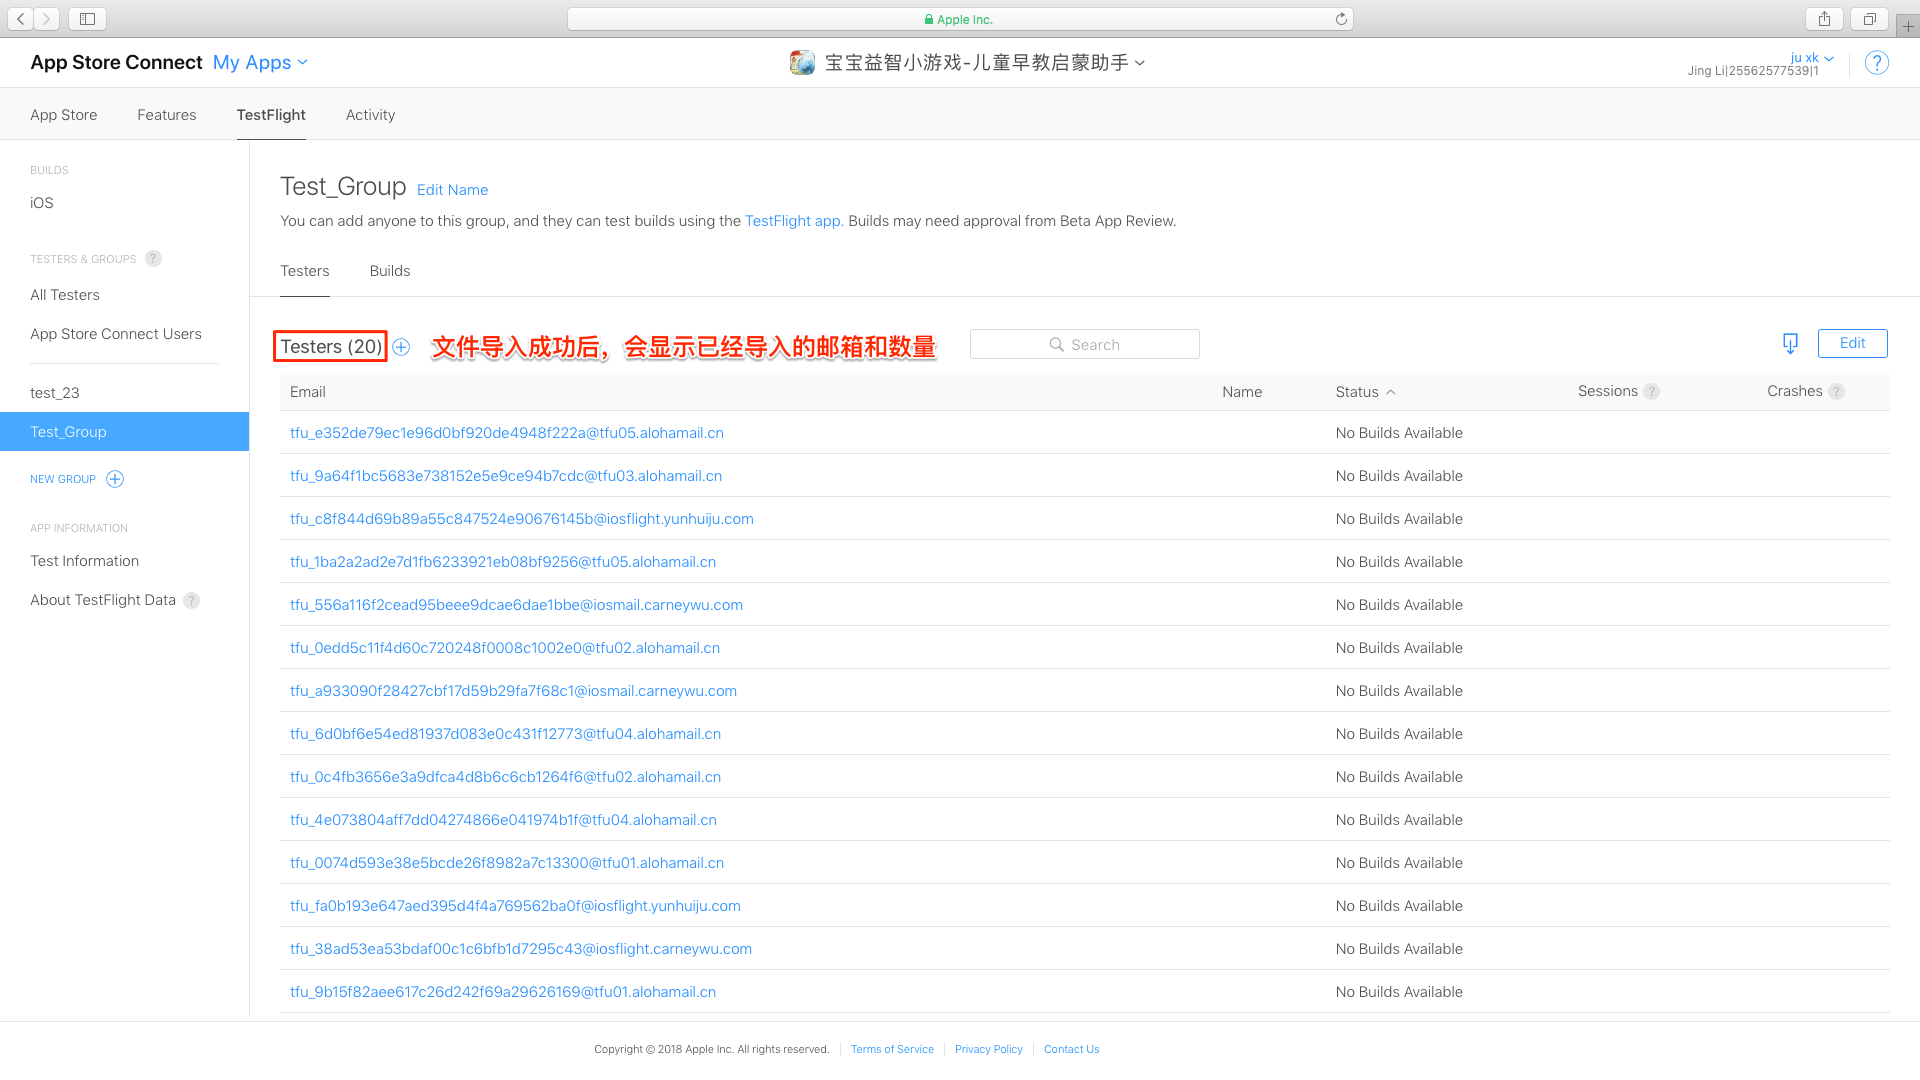
Task: Click the Safari address bar
Action: tap(960, 19)
